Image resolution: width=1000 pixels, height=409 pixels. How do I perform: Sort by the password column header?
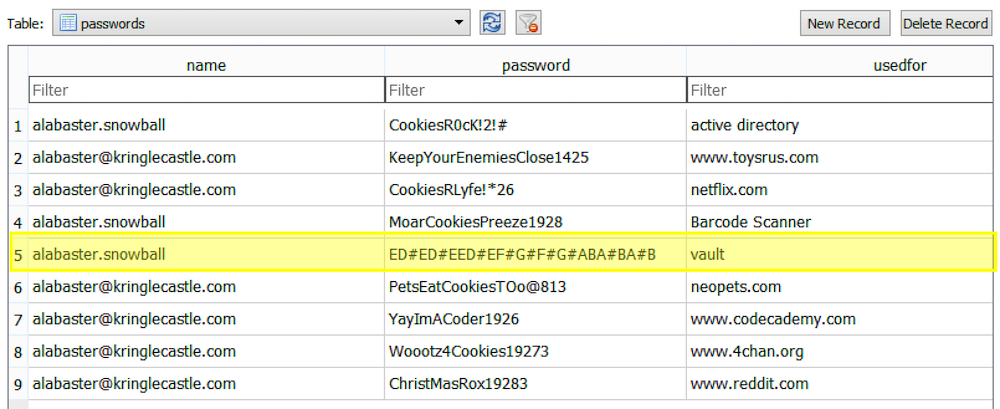(536, 65)
